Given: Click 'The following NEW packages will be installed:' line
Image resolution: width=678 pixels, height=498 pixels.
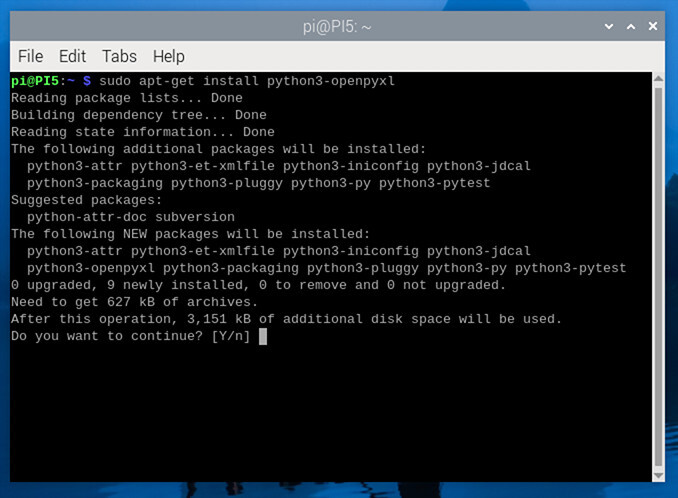Looking at the screenshot, I should 191,234.
